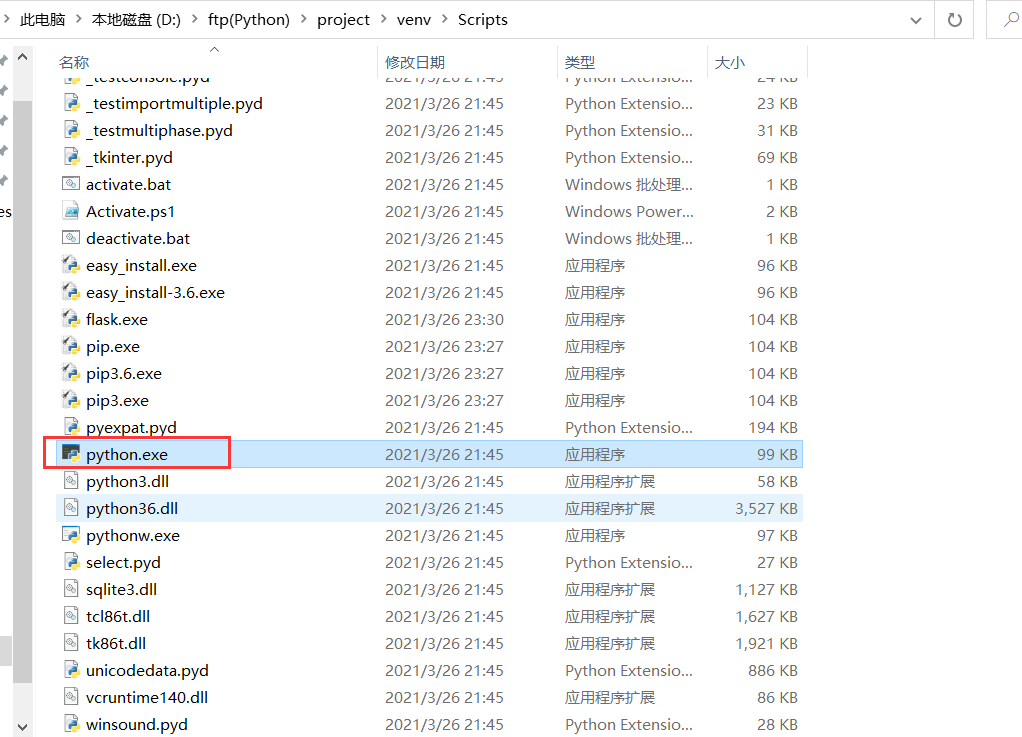Click the _testimportmultiple.pyd file icon
The width and height of the screenshot is (1022, 737).
coord(71,103)
